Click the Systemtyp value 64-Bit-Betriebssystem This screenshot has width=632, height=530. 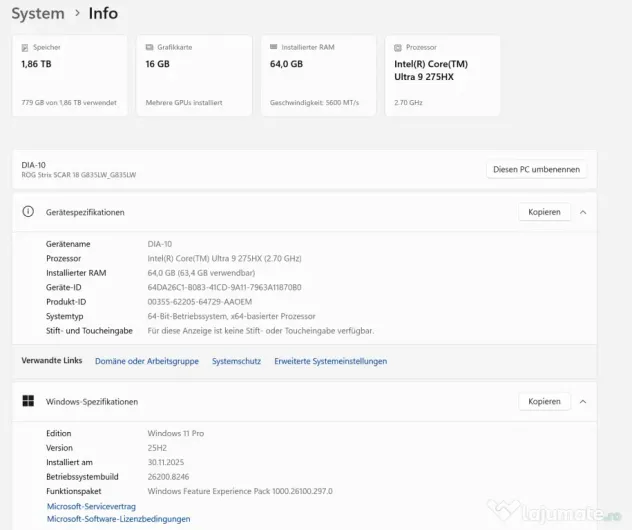[x=231, y=316]
